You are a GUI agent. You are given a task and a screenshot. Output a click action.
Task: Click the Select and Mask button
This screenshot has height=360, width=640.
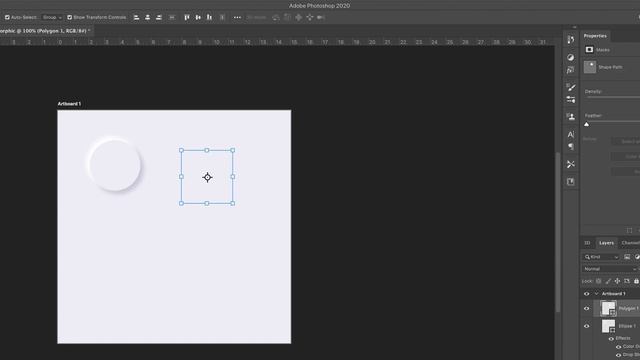pos(626,141)
